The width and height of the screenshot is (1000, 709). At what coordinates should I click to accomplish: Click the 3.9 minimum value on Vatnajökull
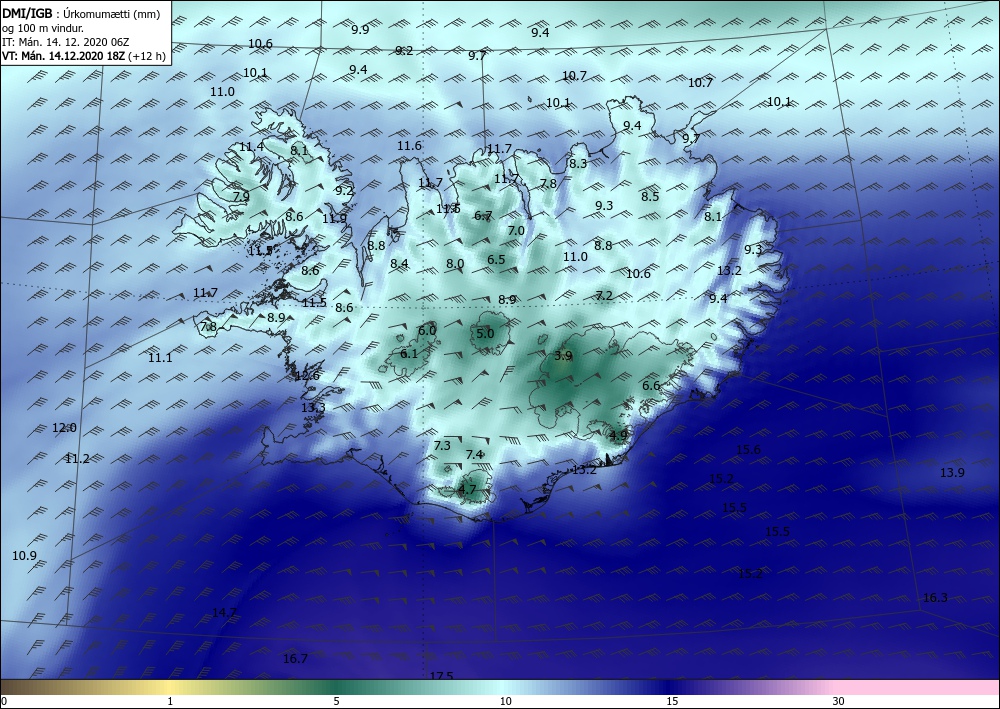point(563,356)
